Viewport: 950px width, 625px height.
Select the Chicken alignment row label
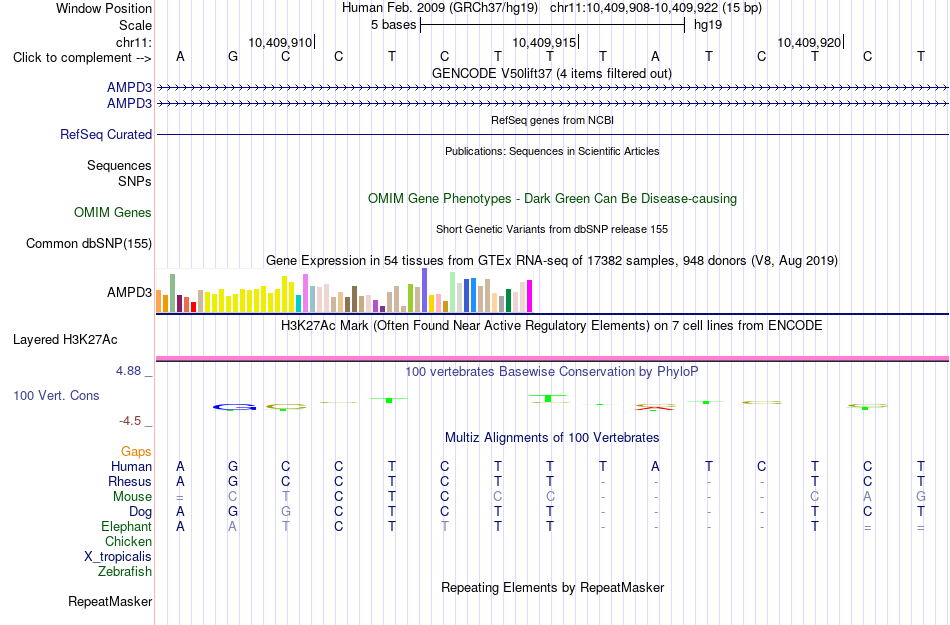[128, 541]
